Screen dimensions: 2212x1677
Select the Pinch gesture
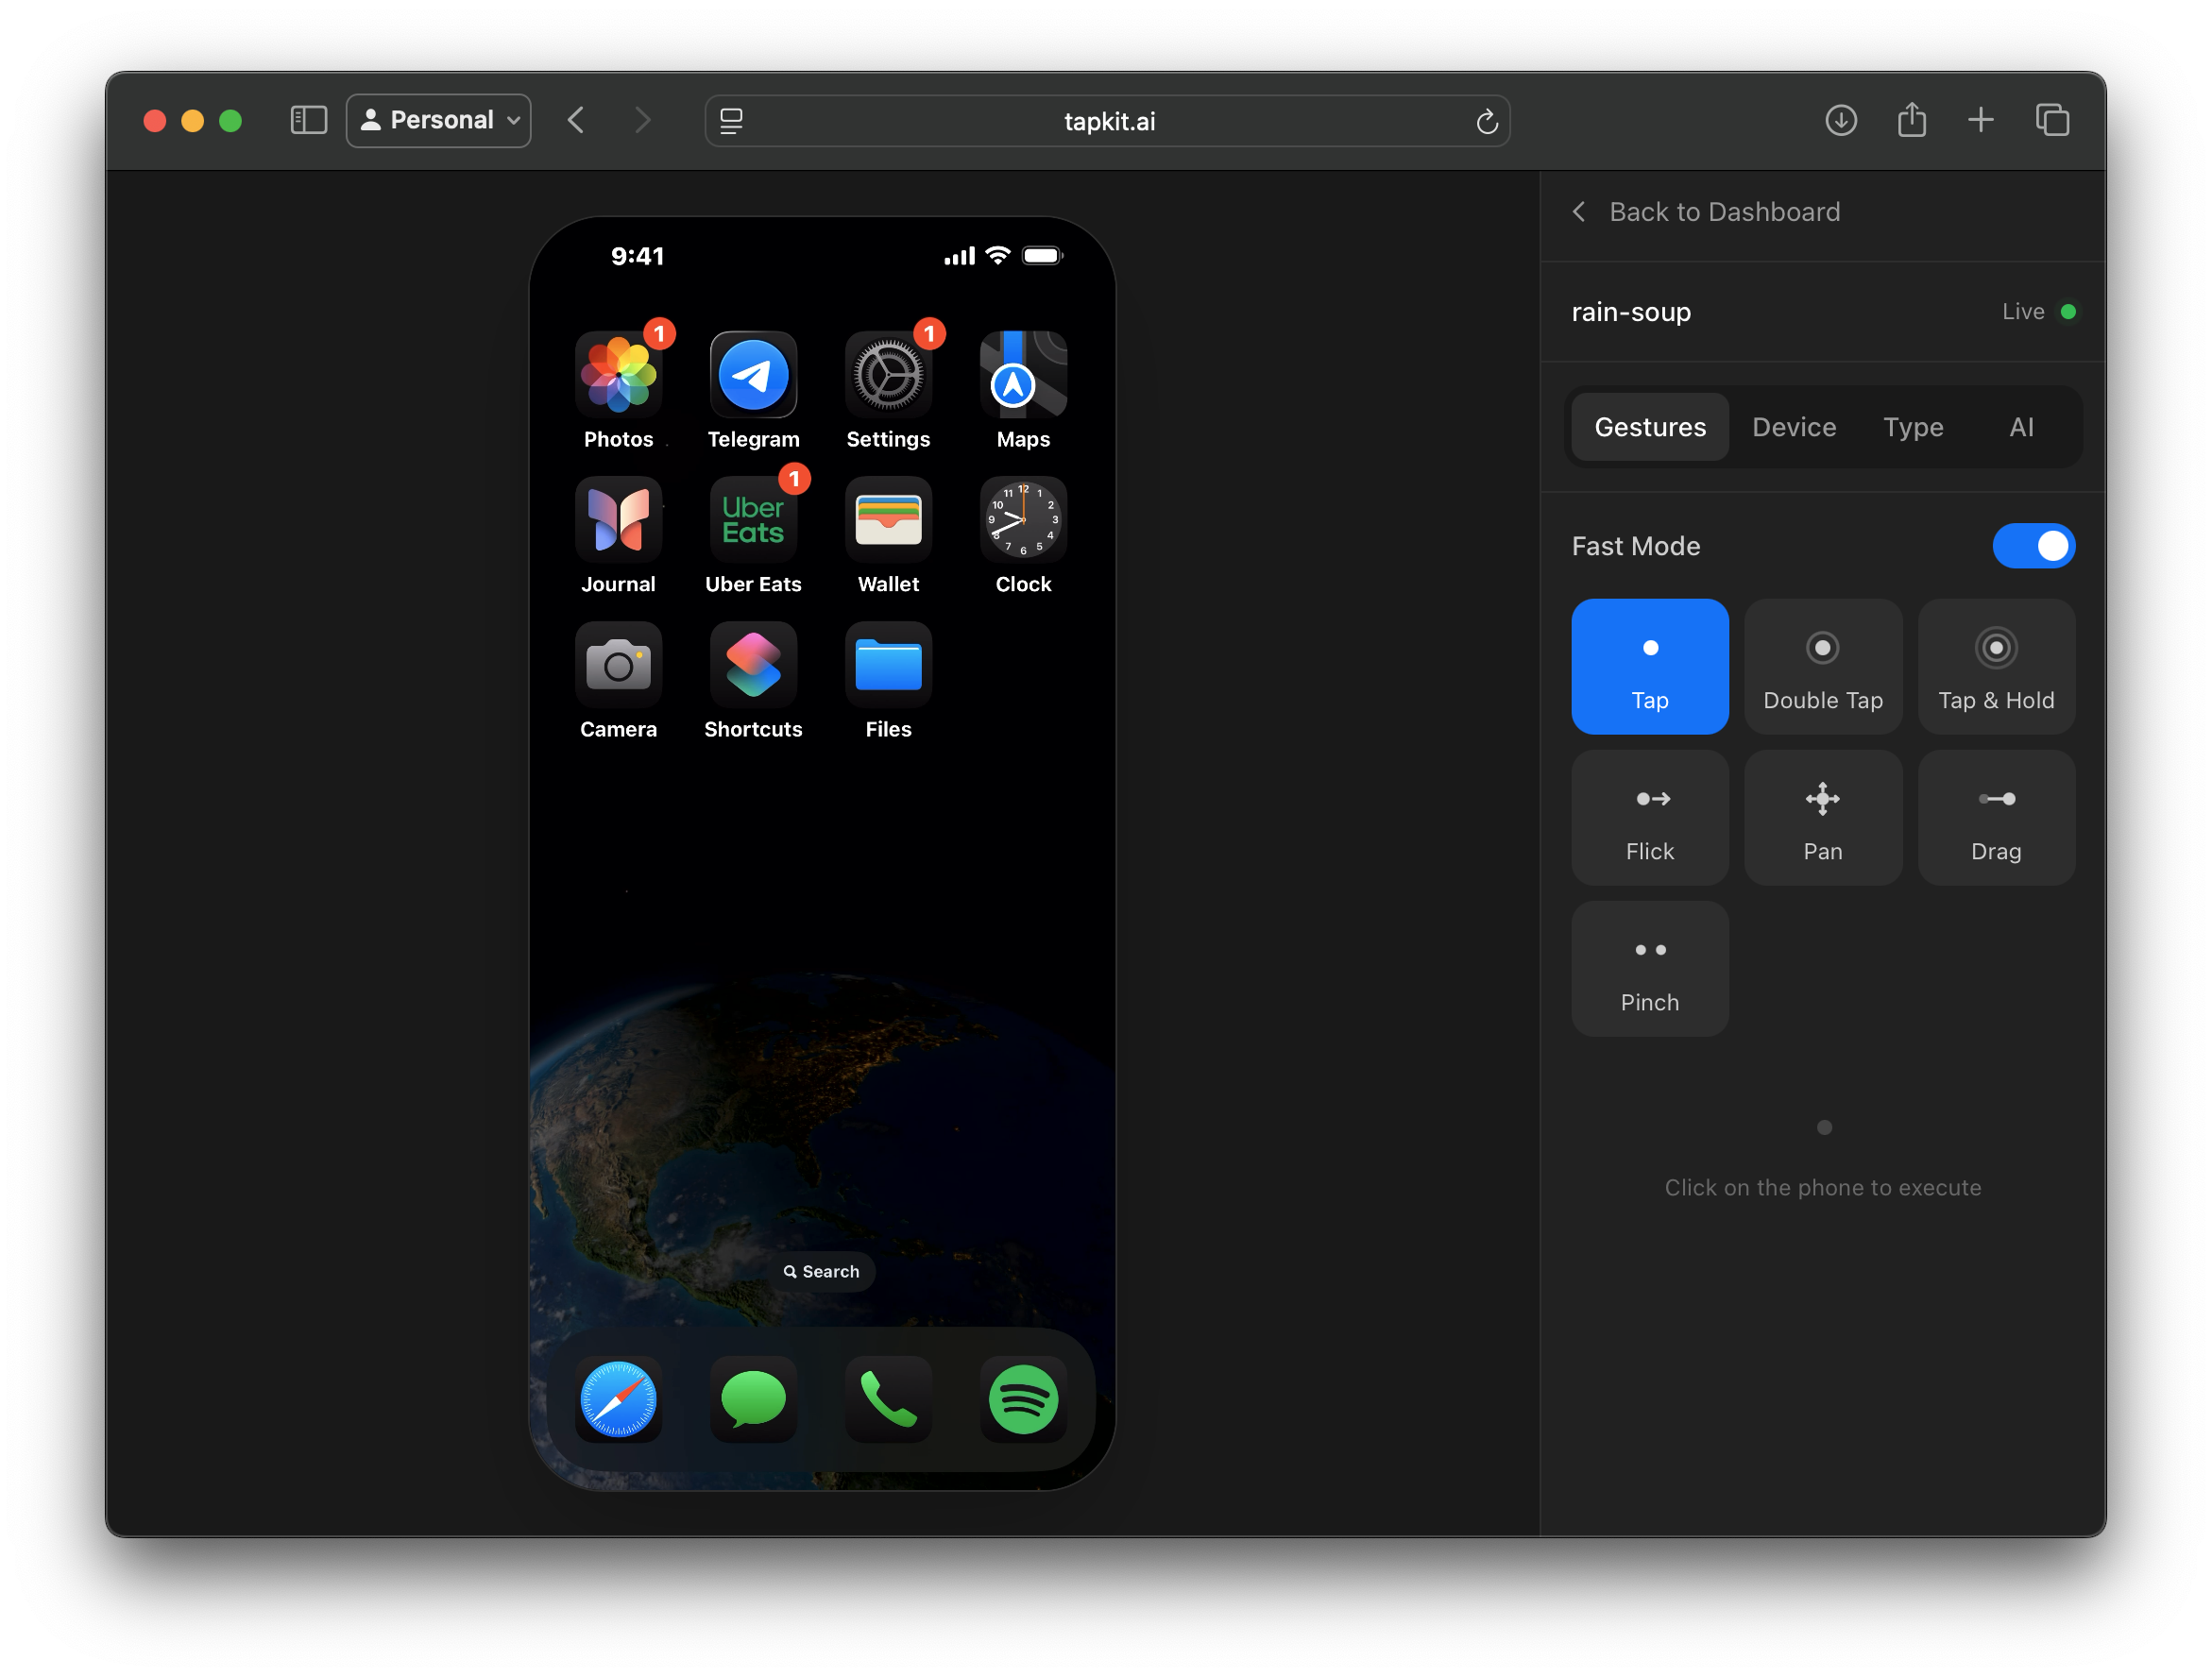[x=1649, y=968]
